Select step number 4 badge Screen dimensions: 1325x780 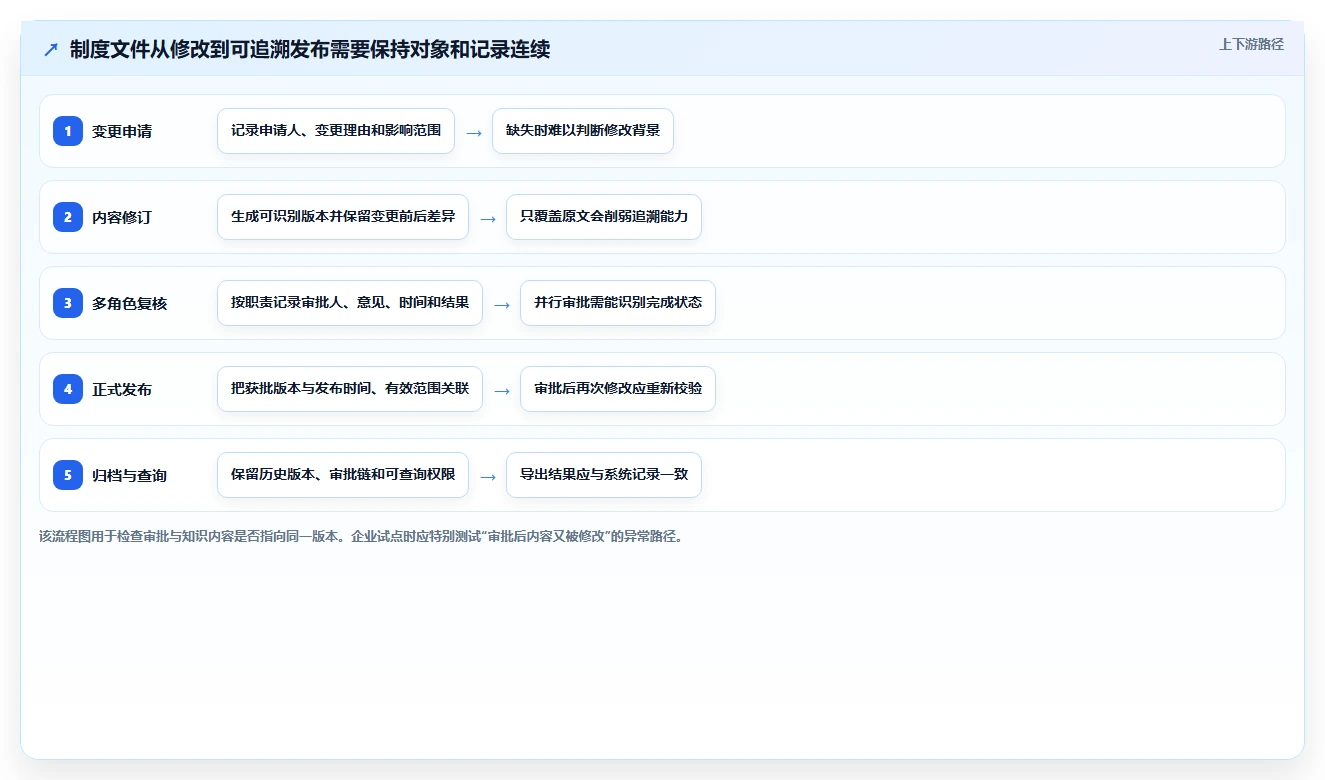pyautogui.click(x=68, y=389)
